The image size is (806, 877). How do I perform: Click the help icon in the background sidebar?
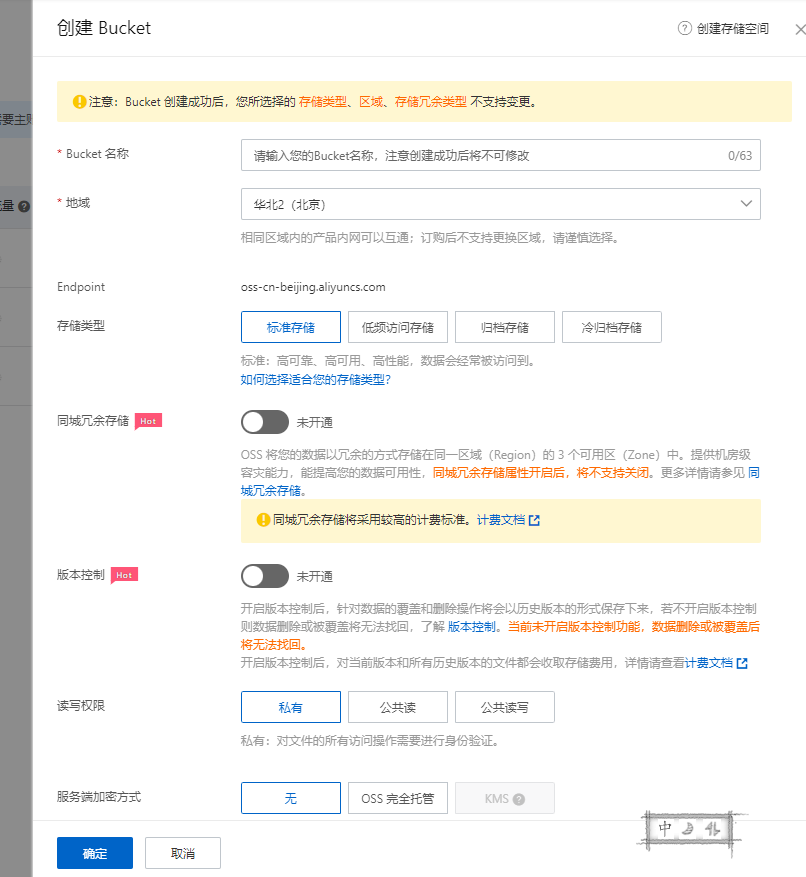pos(23,206)
